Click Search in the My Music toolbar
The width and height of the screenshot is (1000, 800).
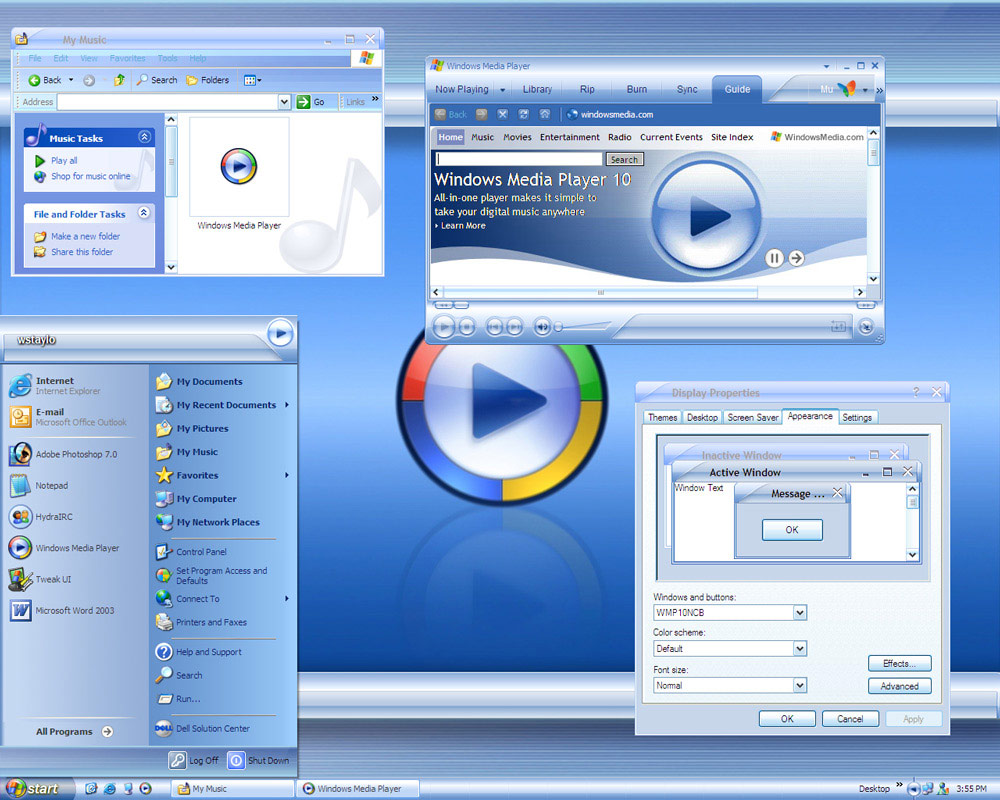157,80
